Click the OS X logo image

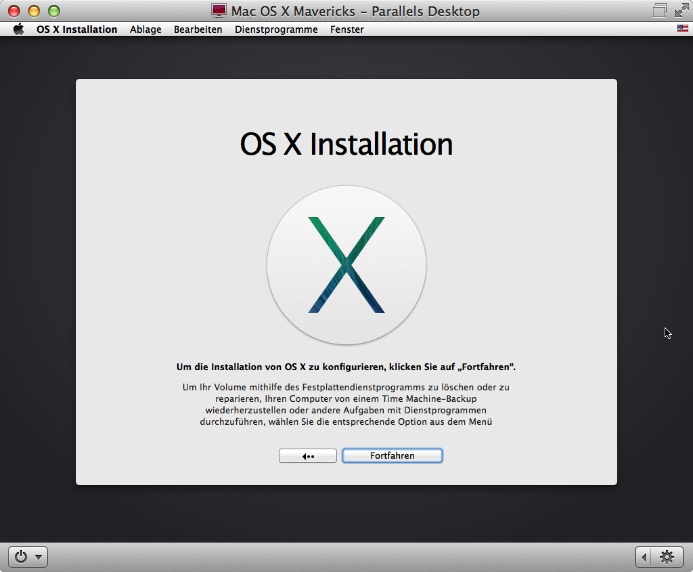click(346, 265)
